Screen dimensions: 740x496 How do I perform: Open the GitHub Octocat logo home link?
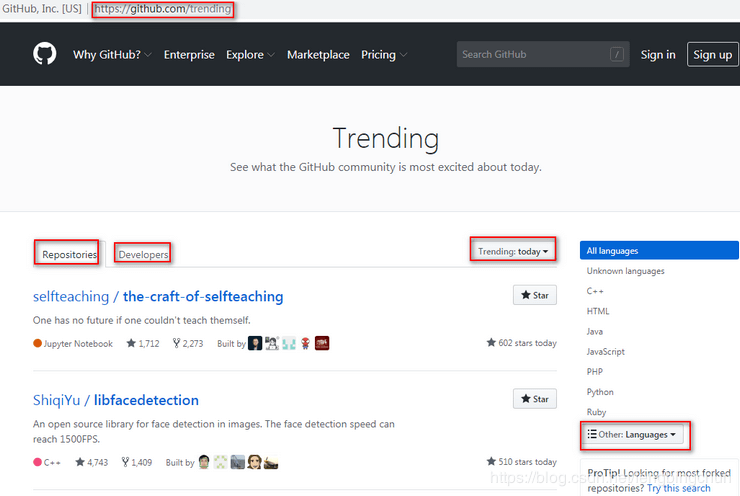[45, 54]
